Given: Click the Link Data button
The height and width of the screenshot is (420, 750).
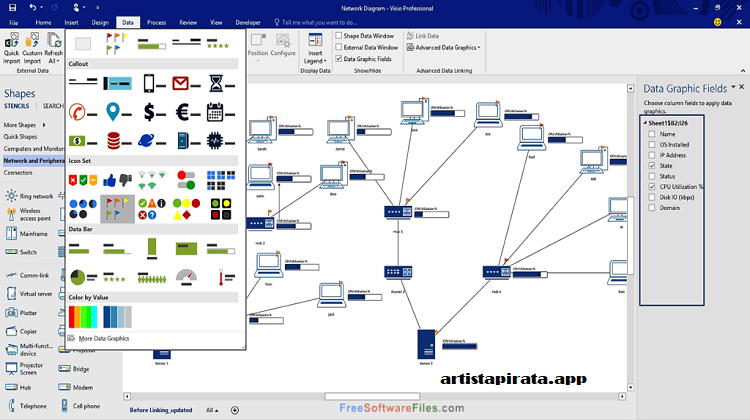Looking at the screenshot, I should tap(423, 36).
